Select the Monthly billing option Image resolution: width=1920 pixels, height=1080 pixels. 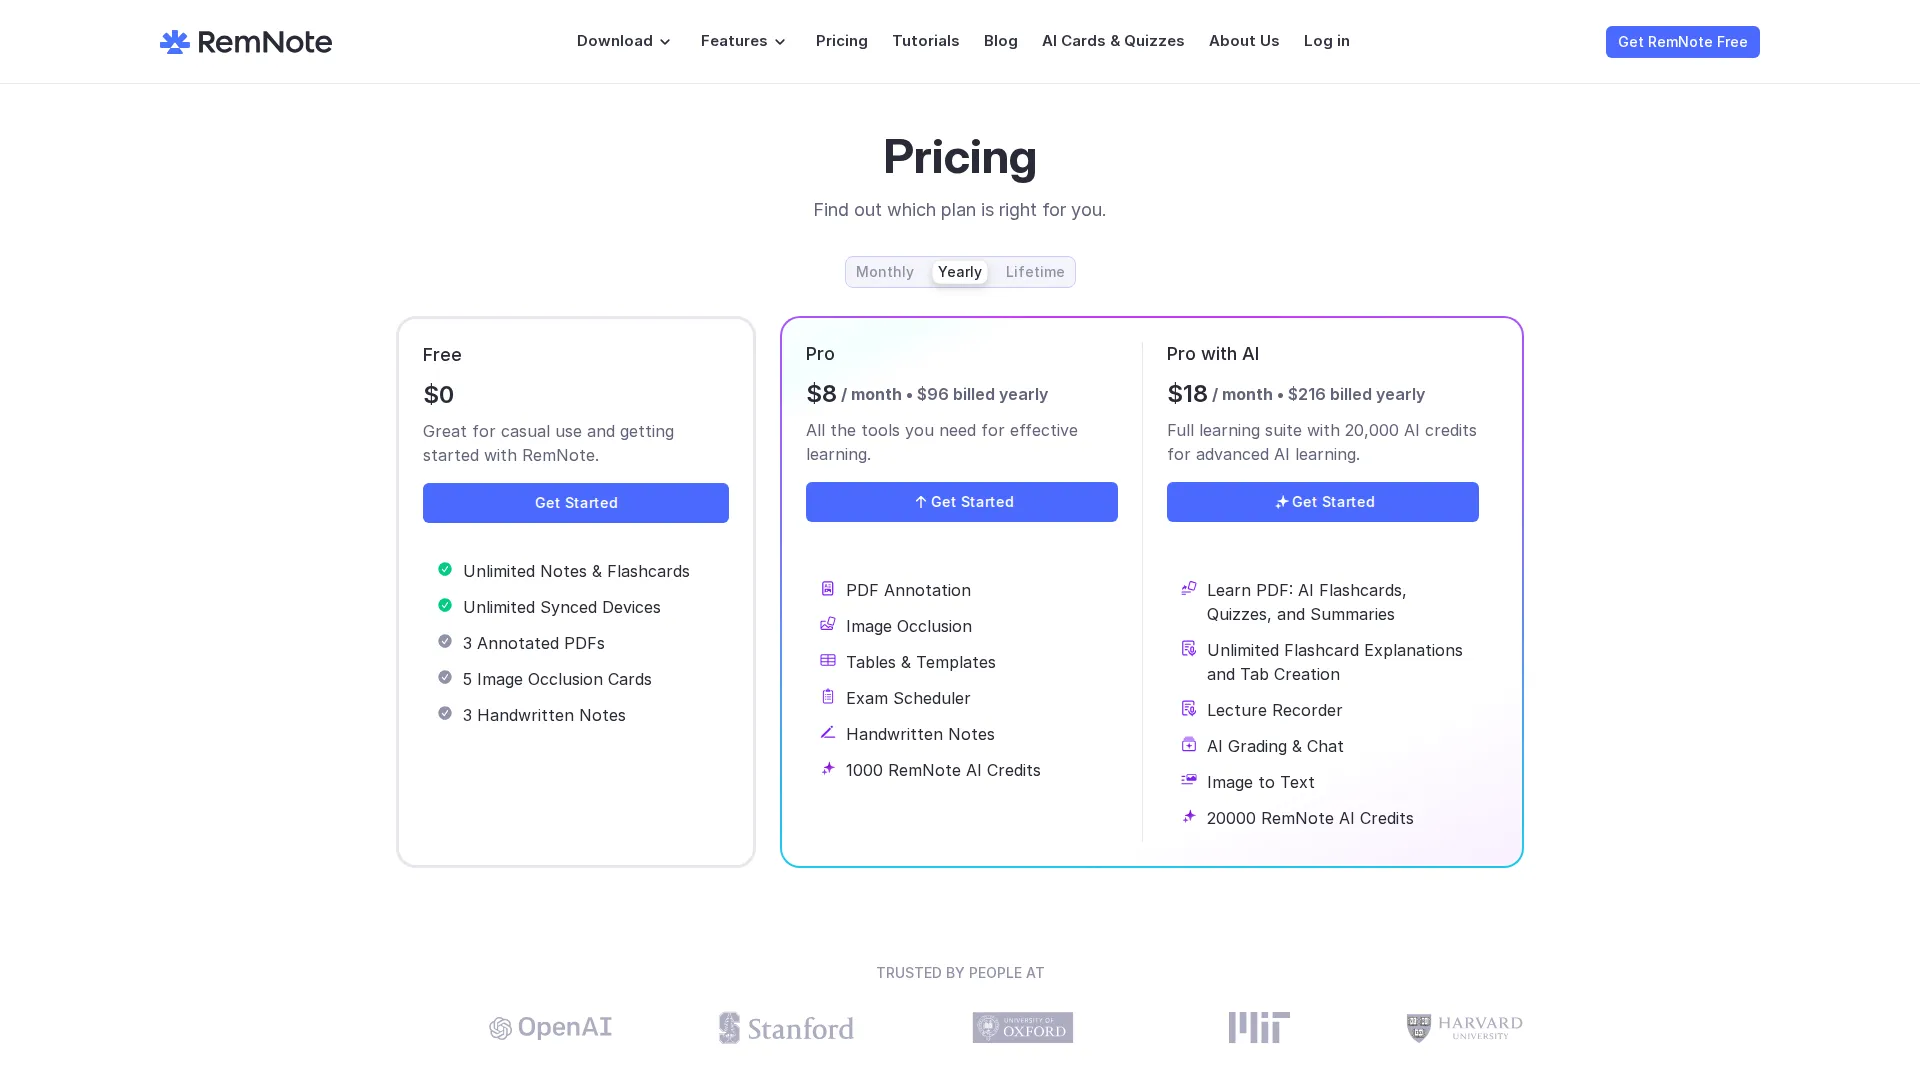(x=884, y=272)
